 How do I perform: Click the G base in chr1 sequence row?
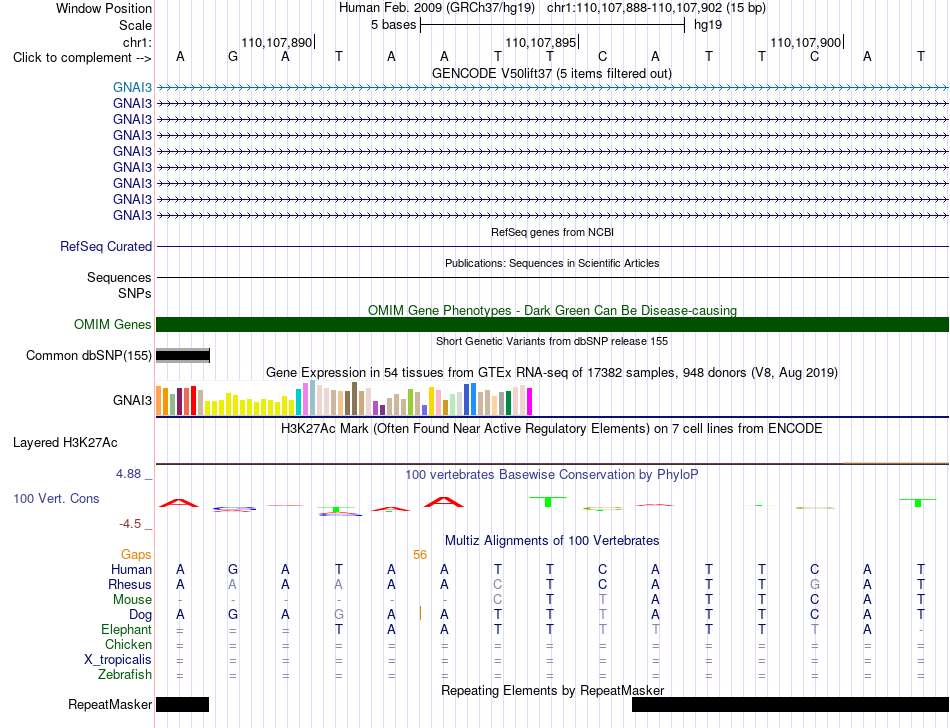click(233, 56)
